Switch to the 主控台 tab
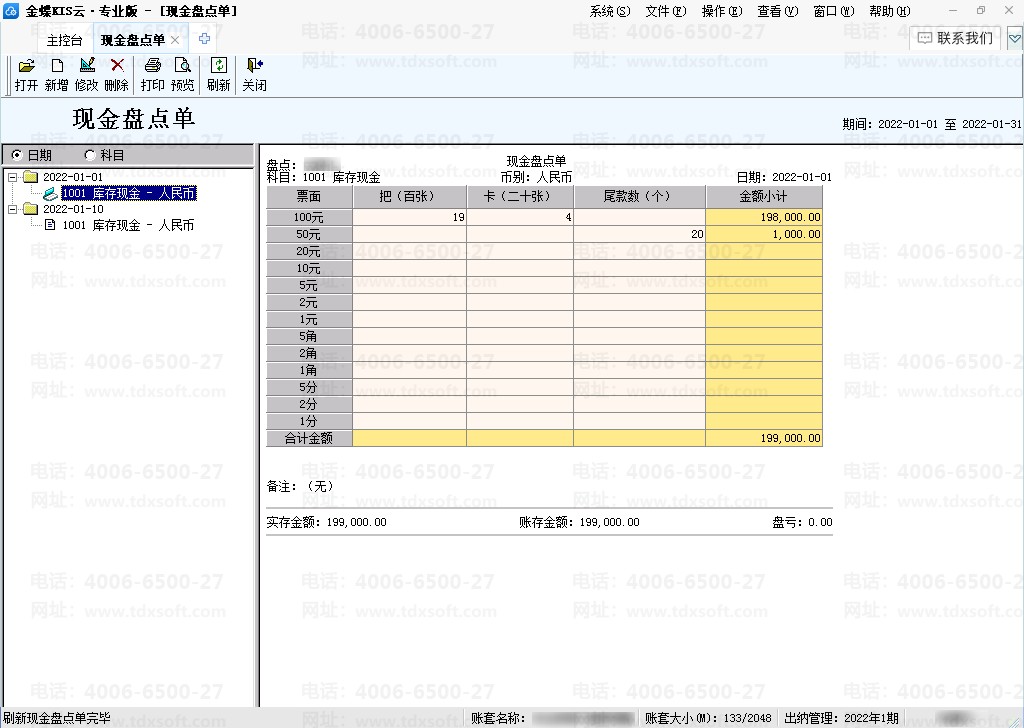 click(x=64, y=40)
